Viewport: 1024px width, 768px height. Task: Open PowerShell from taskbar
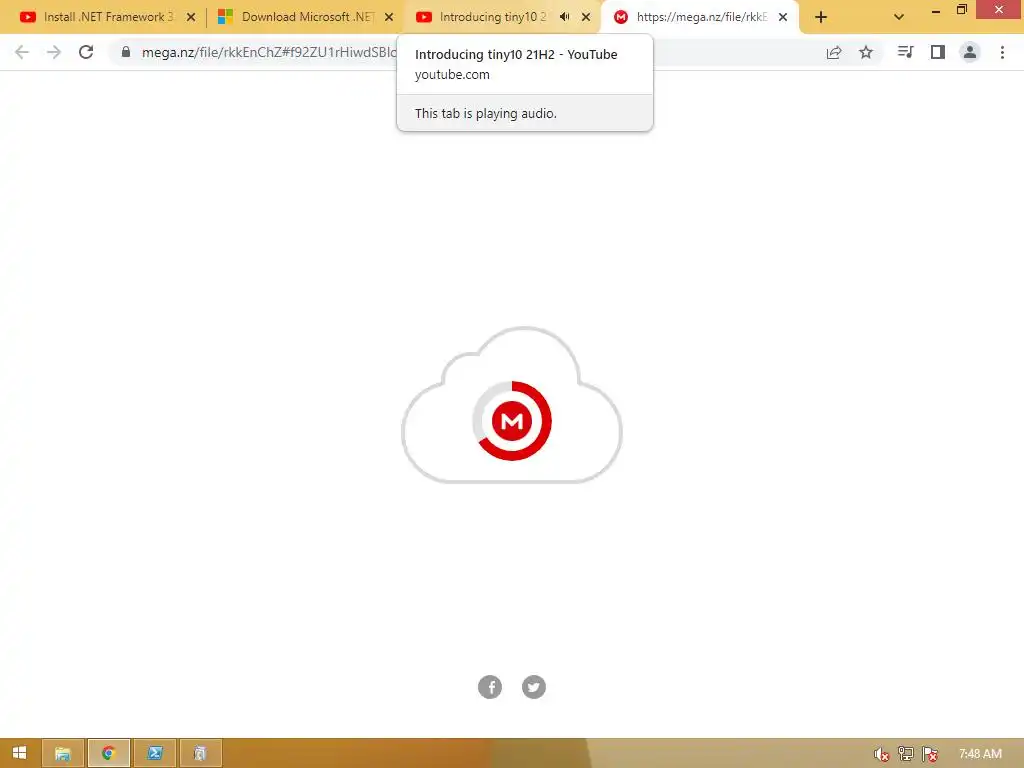(155, 753)
